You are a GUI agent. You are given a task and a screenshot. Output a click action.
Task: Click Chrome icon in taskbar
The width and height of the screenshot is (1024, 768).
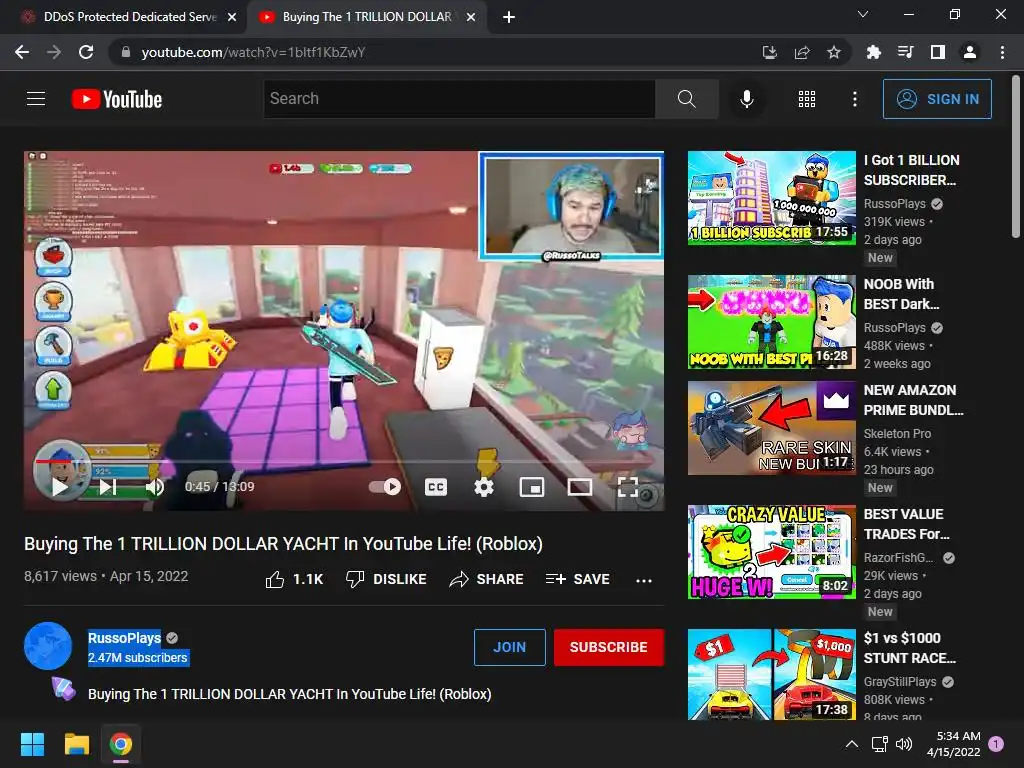(121, 744)
